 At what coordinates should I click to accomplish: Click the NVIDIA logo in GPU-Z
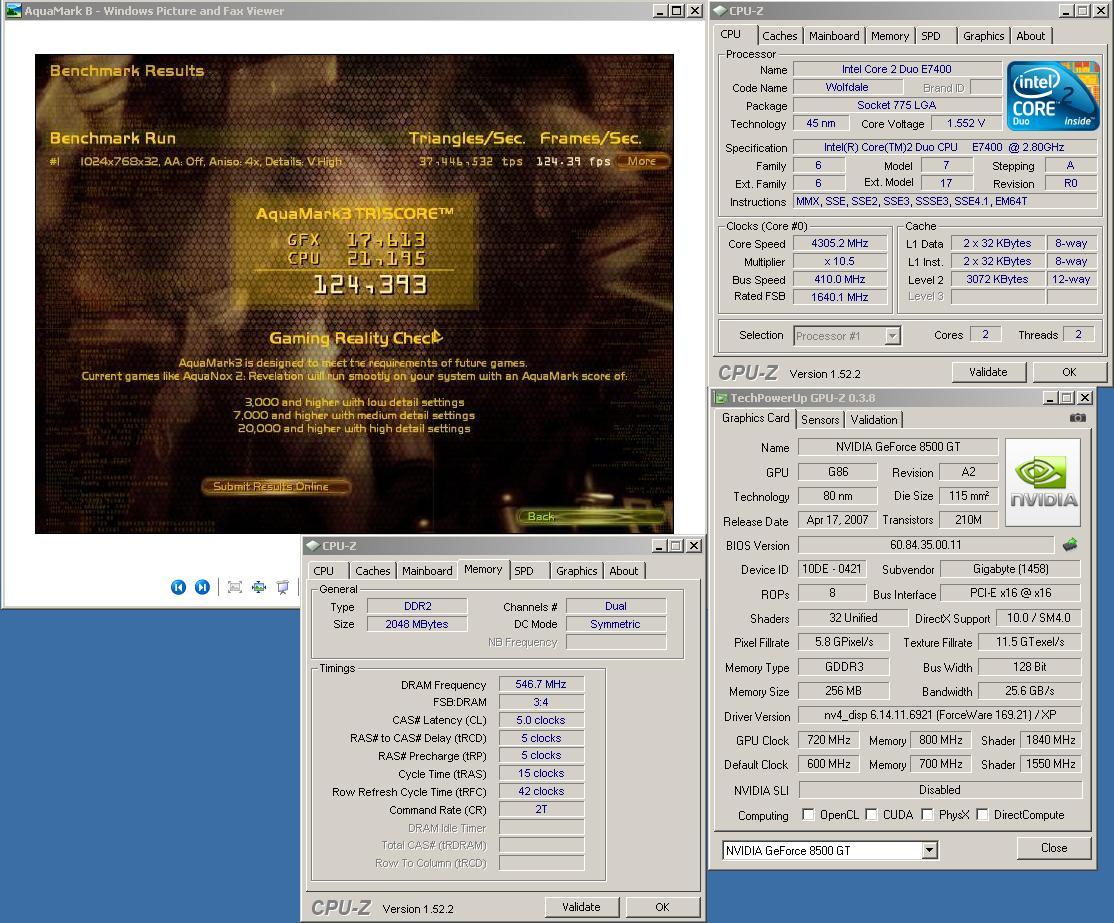(x=1043, y=482)
